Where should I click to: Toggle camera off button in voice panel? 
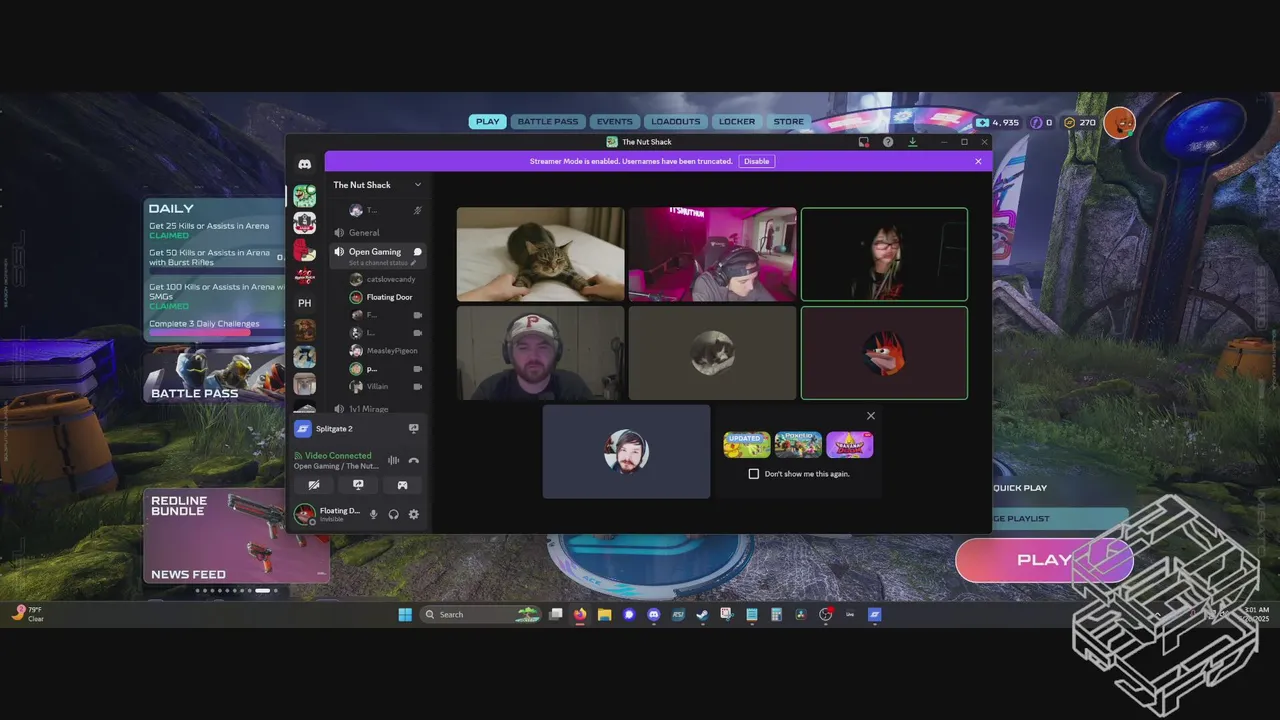click(x=314, y=485)
